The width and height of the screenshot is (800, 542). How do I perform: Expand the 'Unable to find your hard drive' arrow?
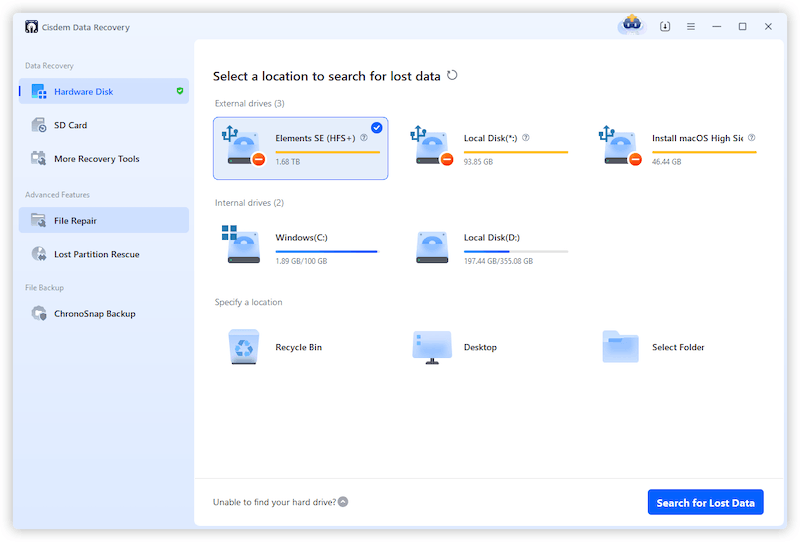pos(343,502)
